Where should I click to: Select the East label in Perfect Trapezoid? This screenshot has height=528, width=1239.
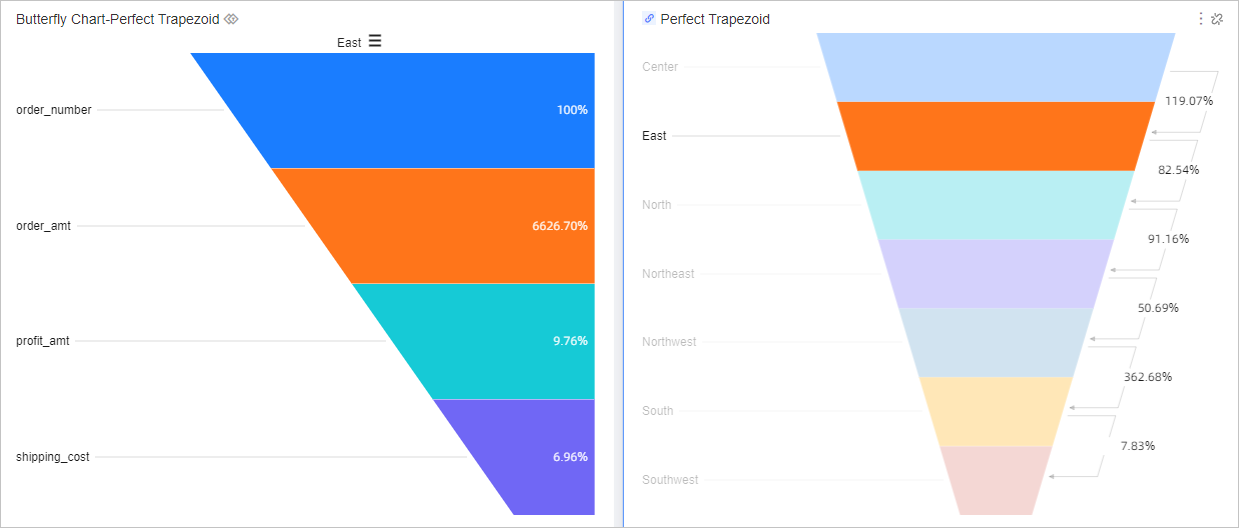[654, 136]
